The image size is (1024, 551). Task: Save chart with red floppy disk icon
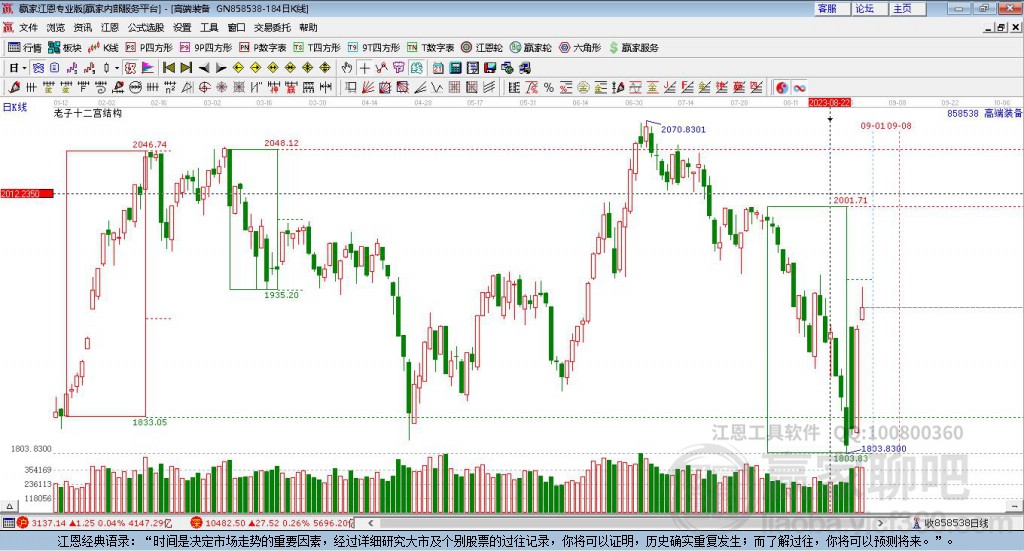(x=490, y=68)
